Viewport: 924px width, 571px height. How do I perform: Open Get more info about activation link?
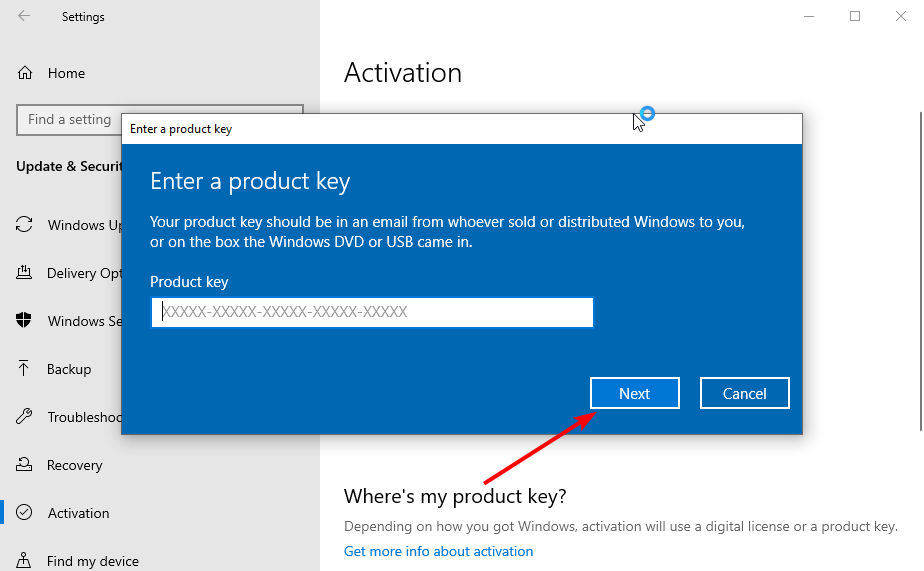[x=438, y=551]
